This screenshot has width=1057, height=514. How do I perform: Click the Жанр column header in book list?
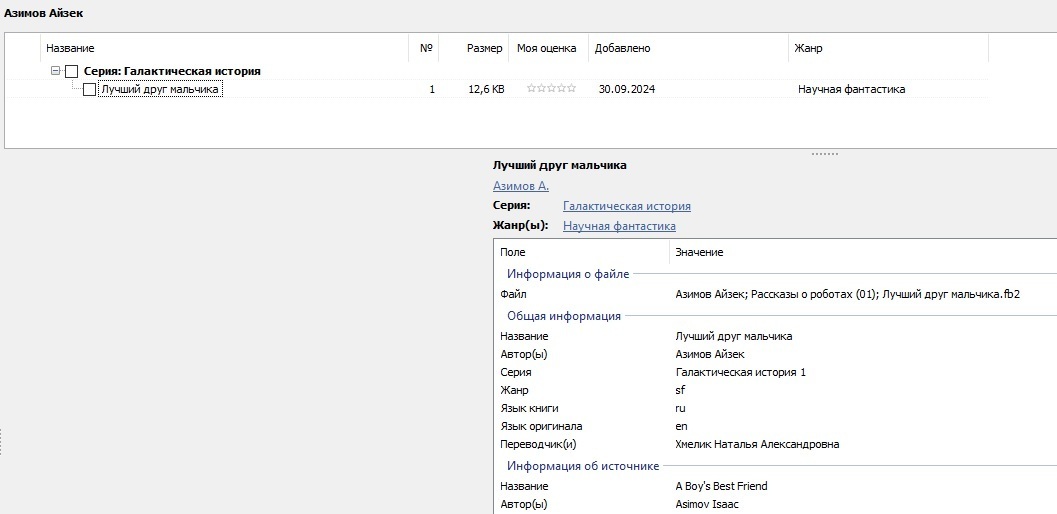pos(808,48)
